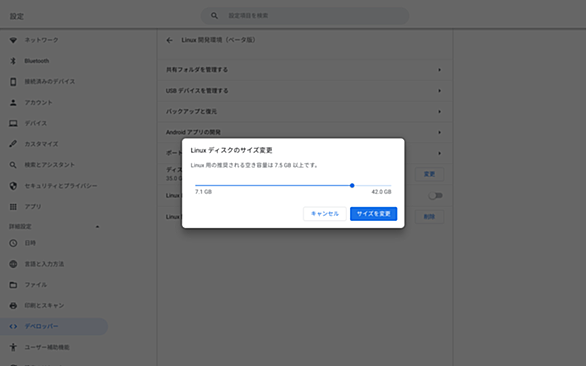Expand 共有フォルダを管理する row arrow
Viewport: 586px width, 366px height.
(440, 70)
